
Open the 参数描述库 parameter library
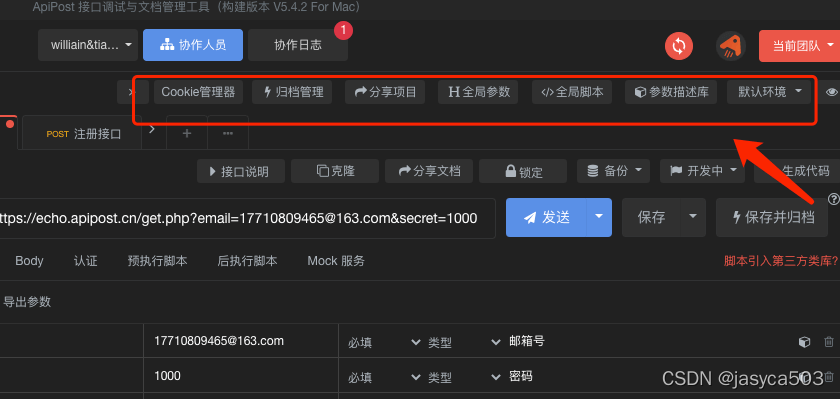(671, 92)
